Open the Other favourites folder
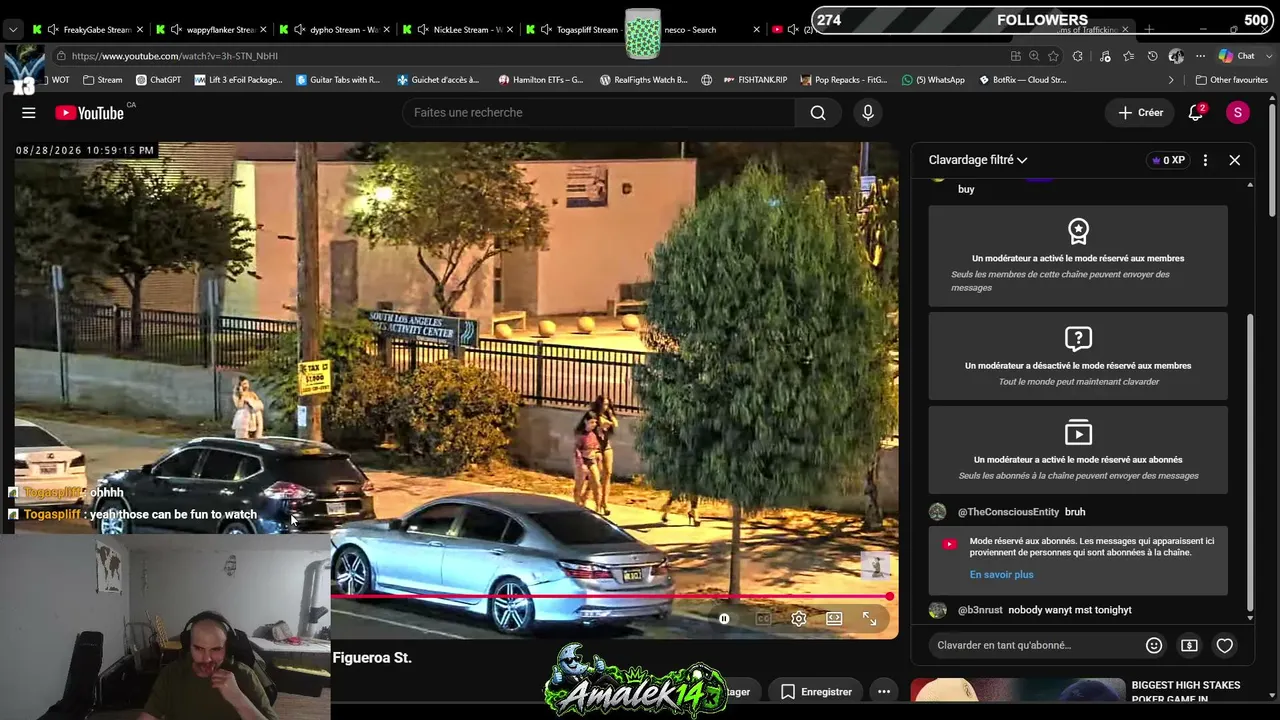The width and height of the screenshot is (1280, 720). pos(1232,80)
